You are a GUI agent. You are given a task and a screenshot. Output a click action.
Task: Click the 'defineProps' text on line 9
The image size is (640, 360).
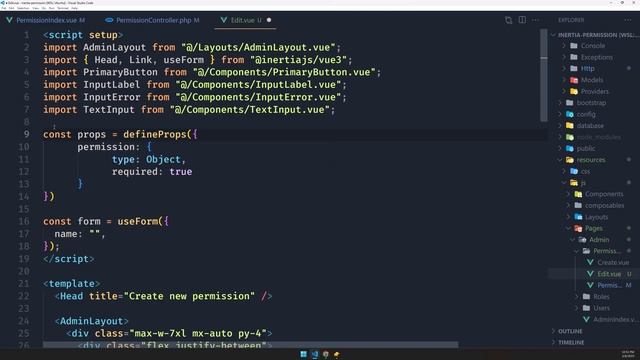point(155,135)
